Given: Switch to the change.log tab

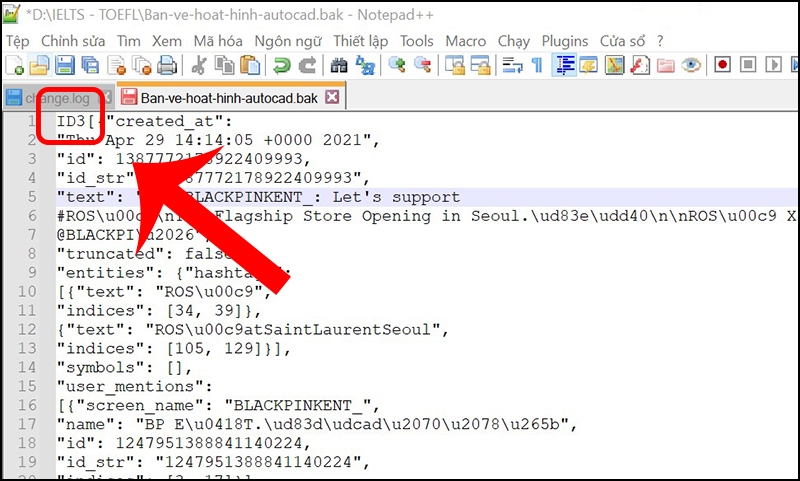Looking at the screenshot, I should [58, 97].
